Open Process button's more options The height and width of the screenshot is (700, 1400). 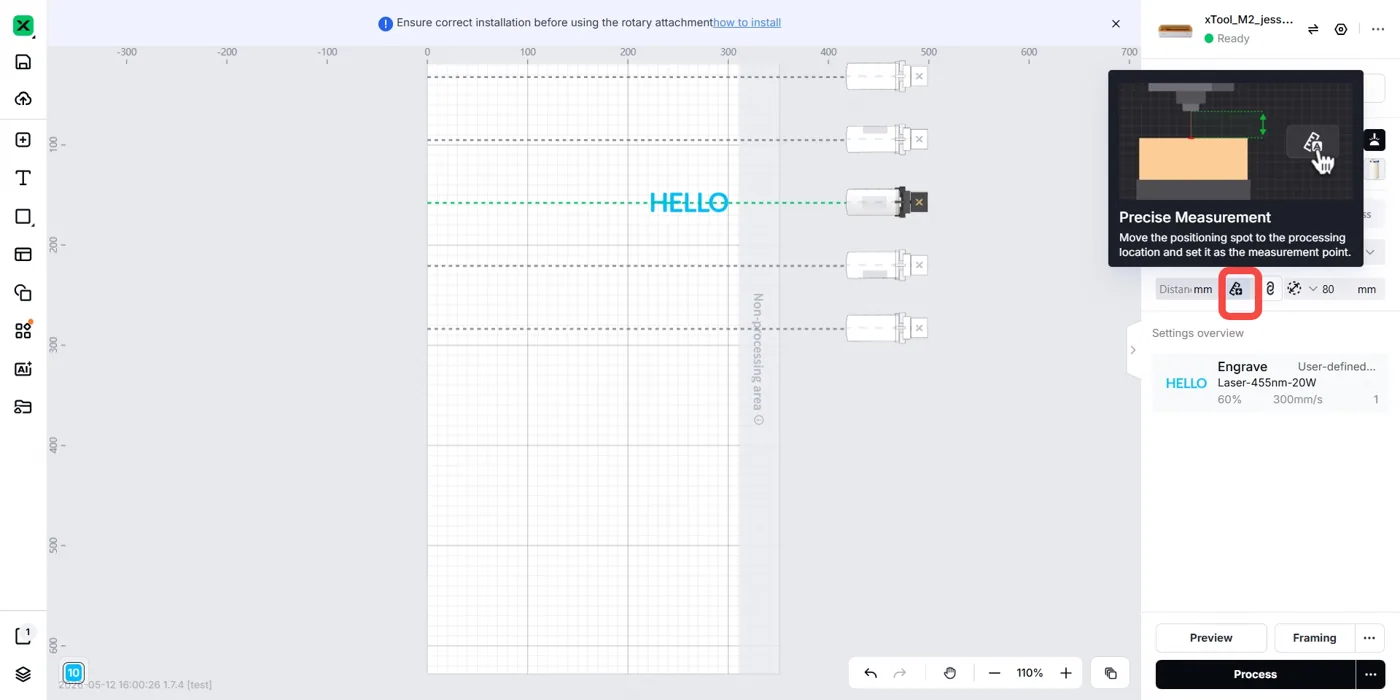click(x=1370, y=674)
